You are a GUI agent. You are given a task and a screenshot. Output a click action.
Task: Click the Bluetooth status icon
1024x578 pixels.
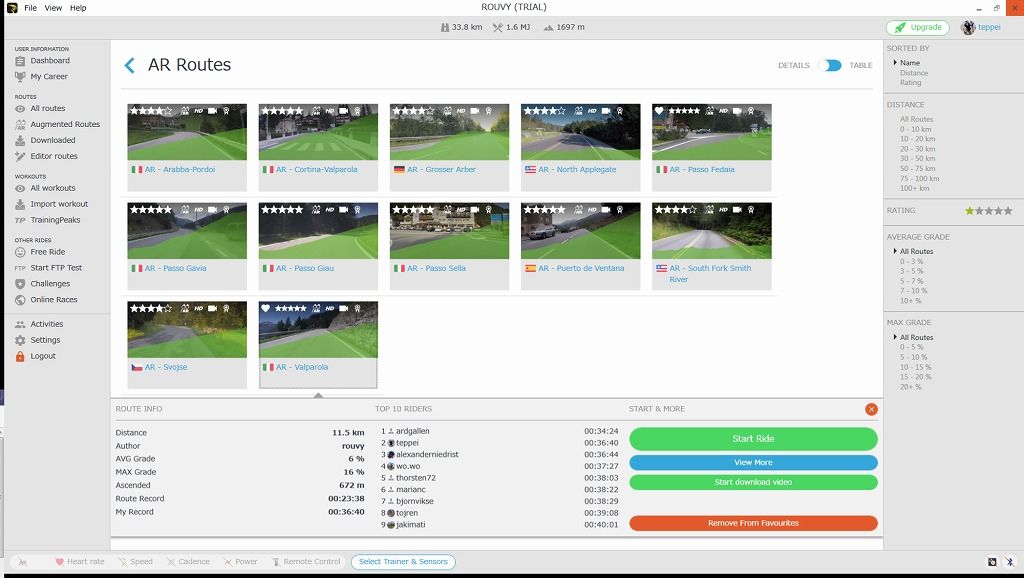tap(1010, 562)
